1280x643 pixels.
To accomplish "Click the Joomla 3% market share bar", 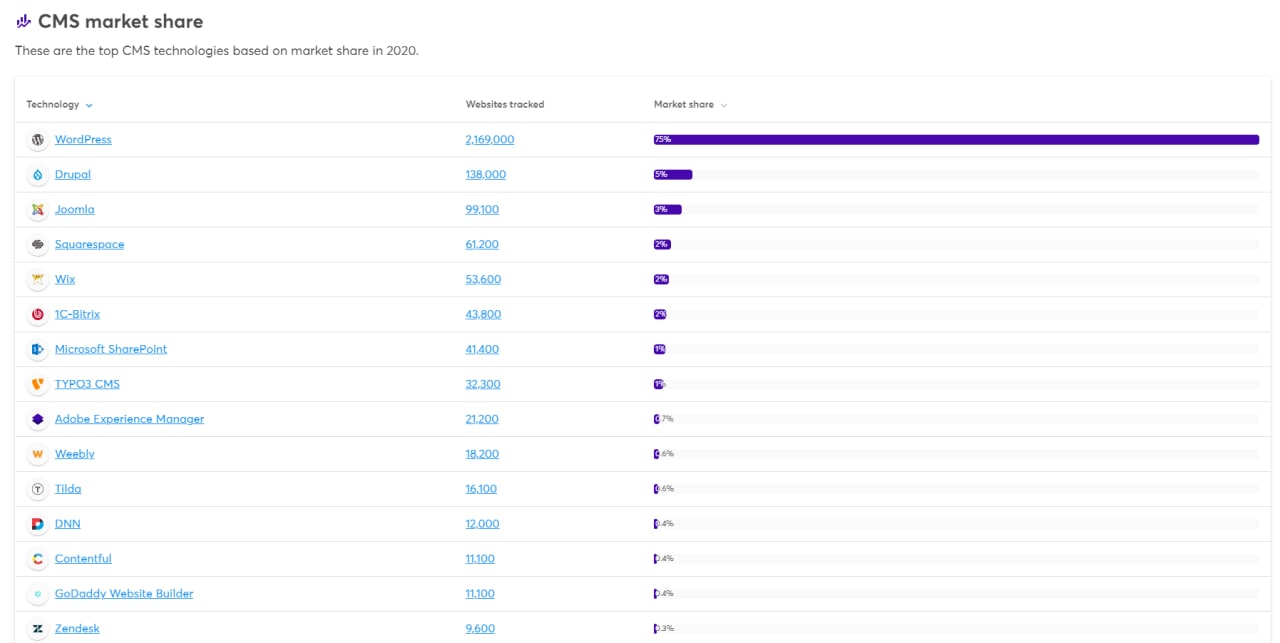I will click(668, 210).
